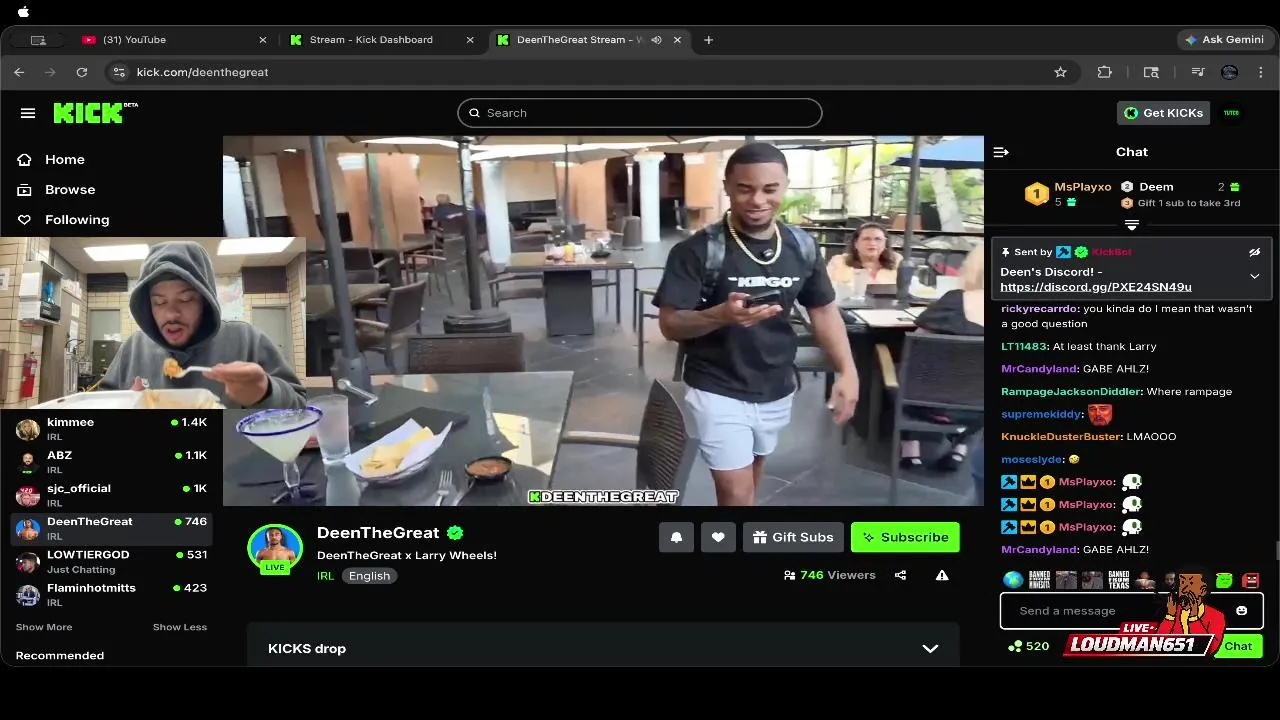Click DeenTheGreat's LIVE avatar

pos(275,549)
